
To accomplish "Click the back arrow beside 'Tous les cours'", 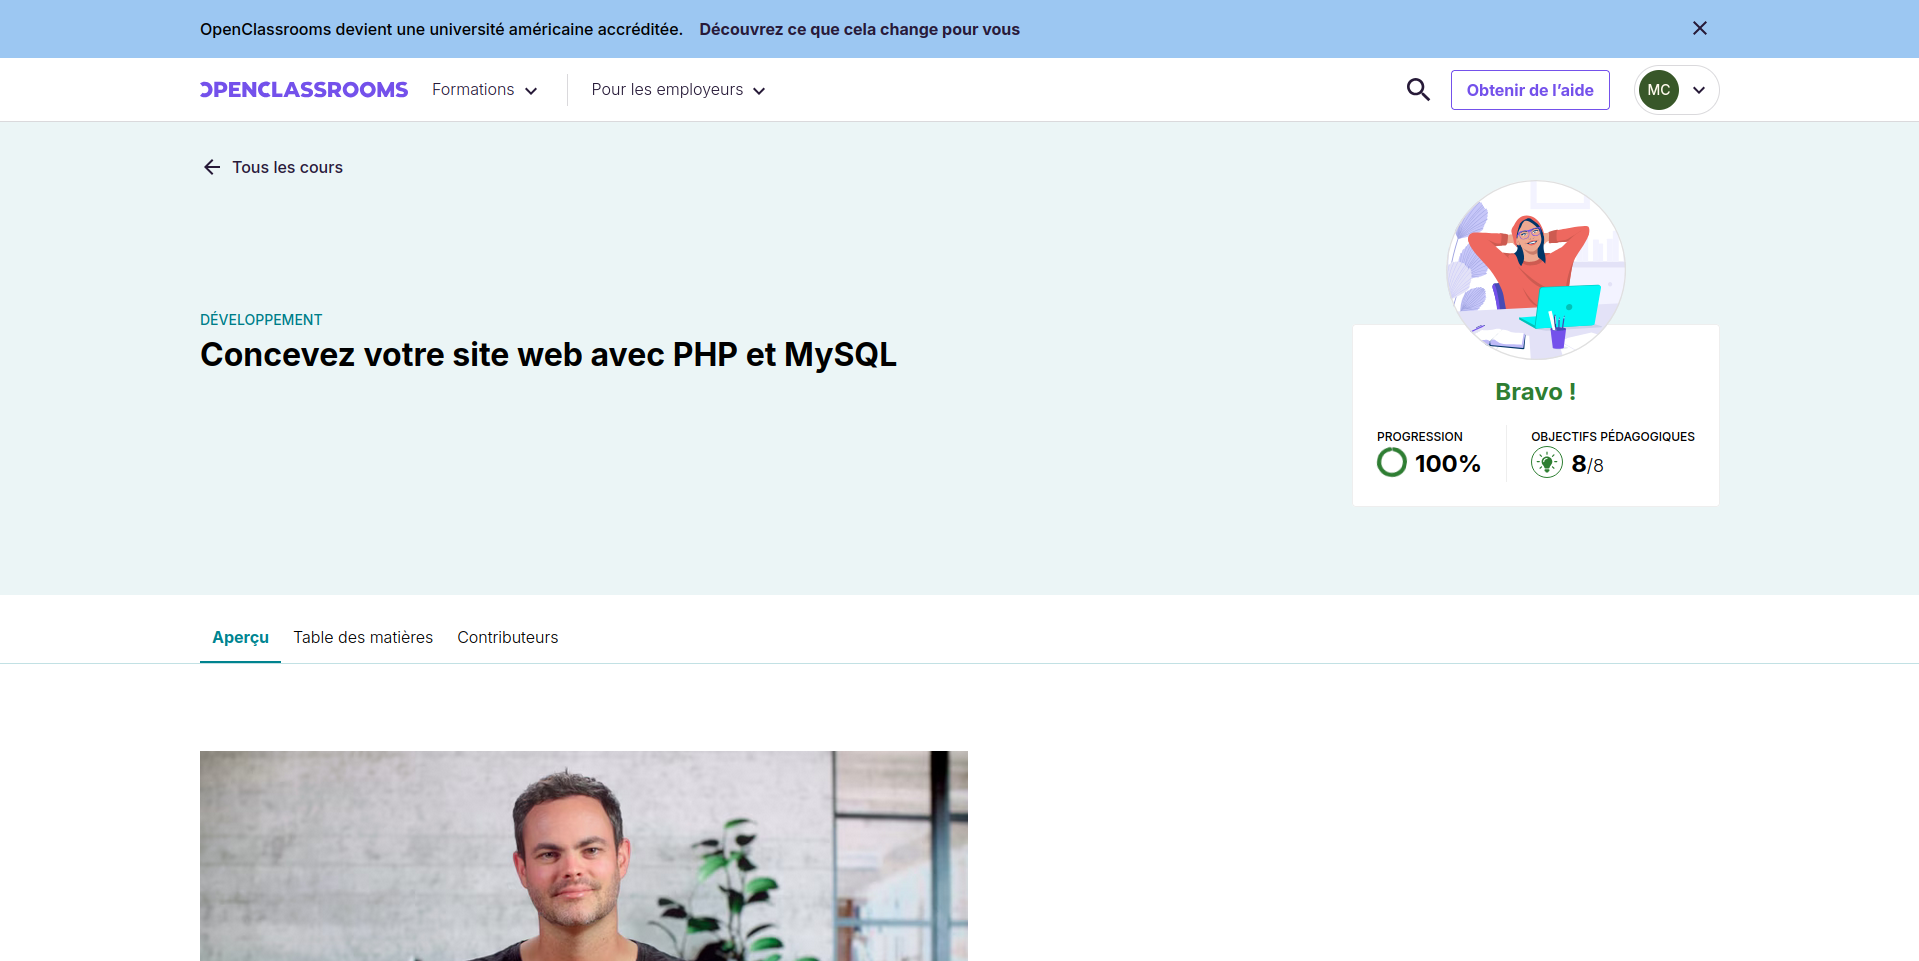I will click(212, 167).
